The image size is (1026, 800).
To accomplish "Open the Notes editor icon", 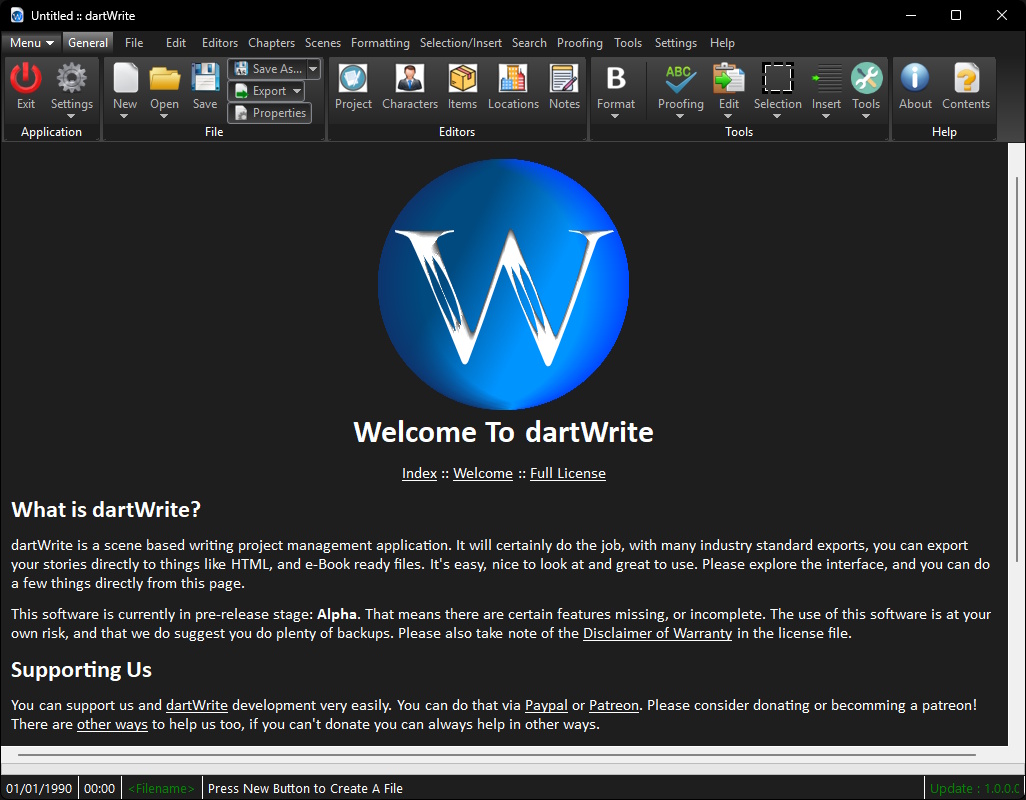I will (x=564, y=79).
